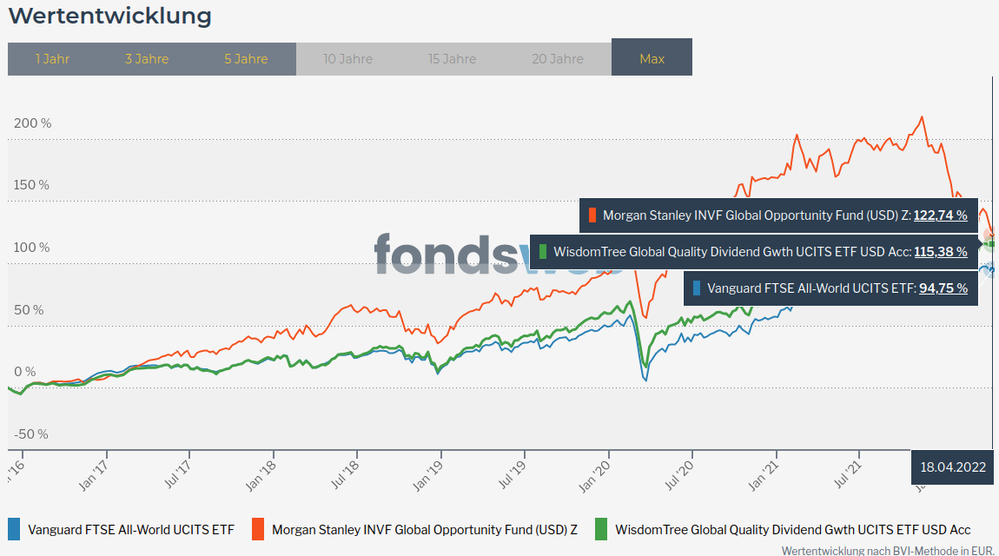Select the Max time range tab

(x=652, y=59)
